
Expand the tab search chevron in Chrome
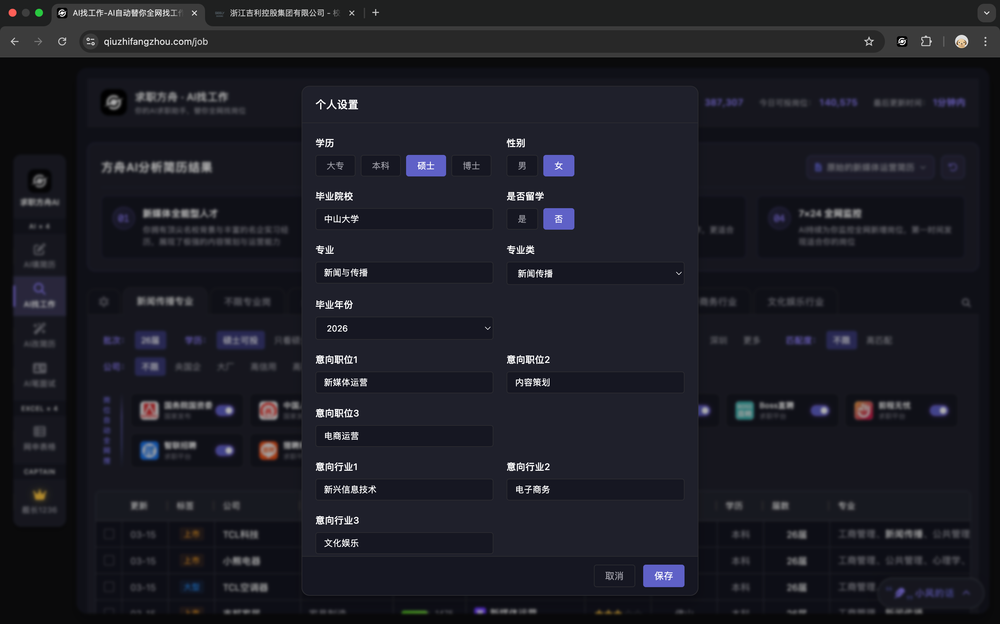click(985, 13)
